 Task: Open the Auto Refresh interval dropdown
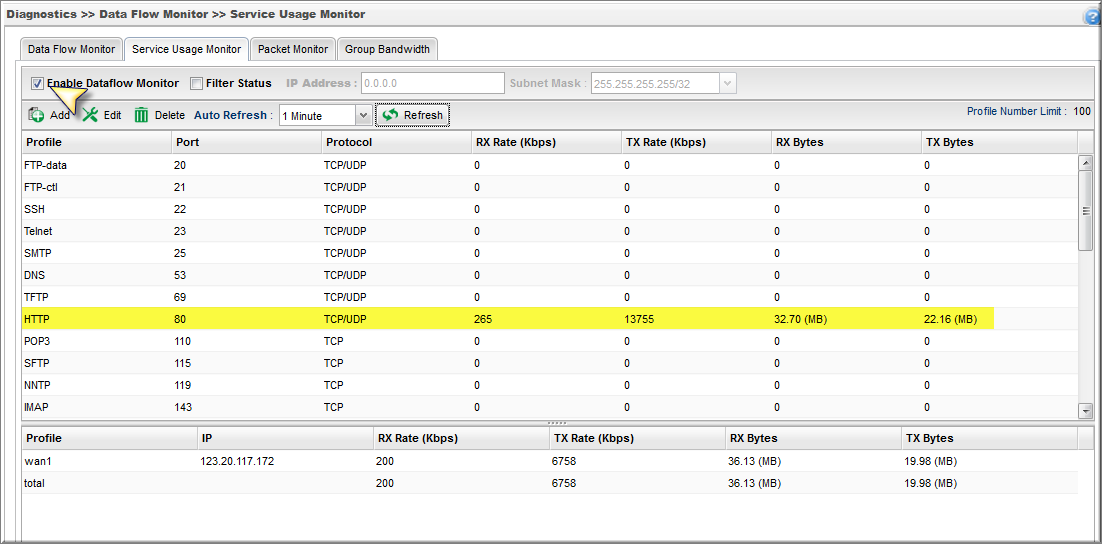pyautogui.click(x=326, y=116)
